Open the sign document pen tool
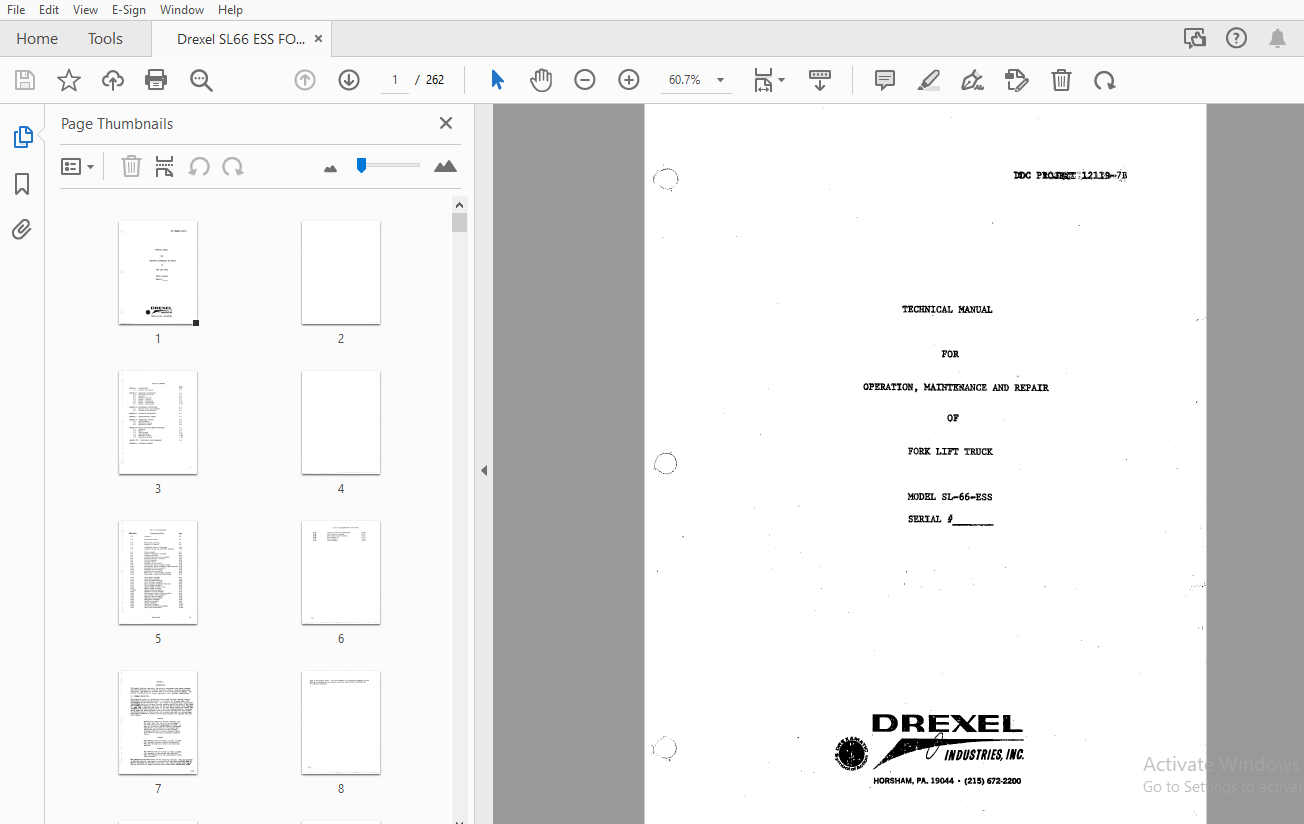This screenshot has height=824, width=1304. [973, 80]
